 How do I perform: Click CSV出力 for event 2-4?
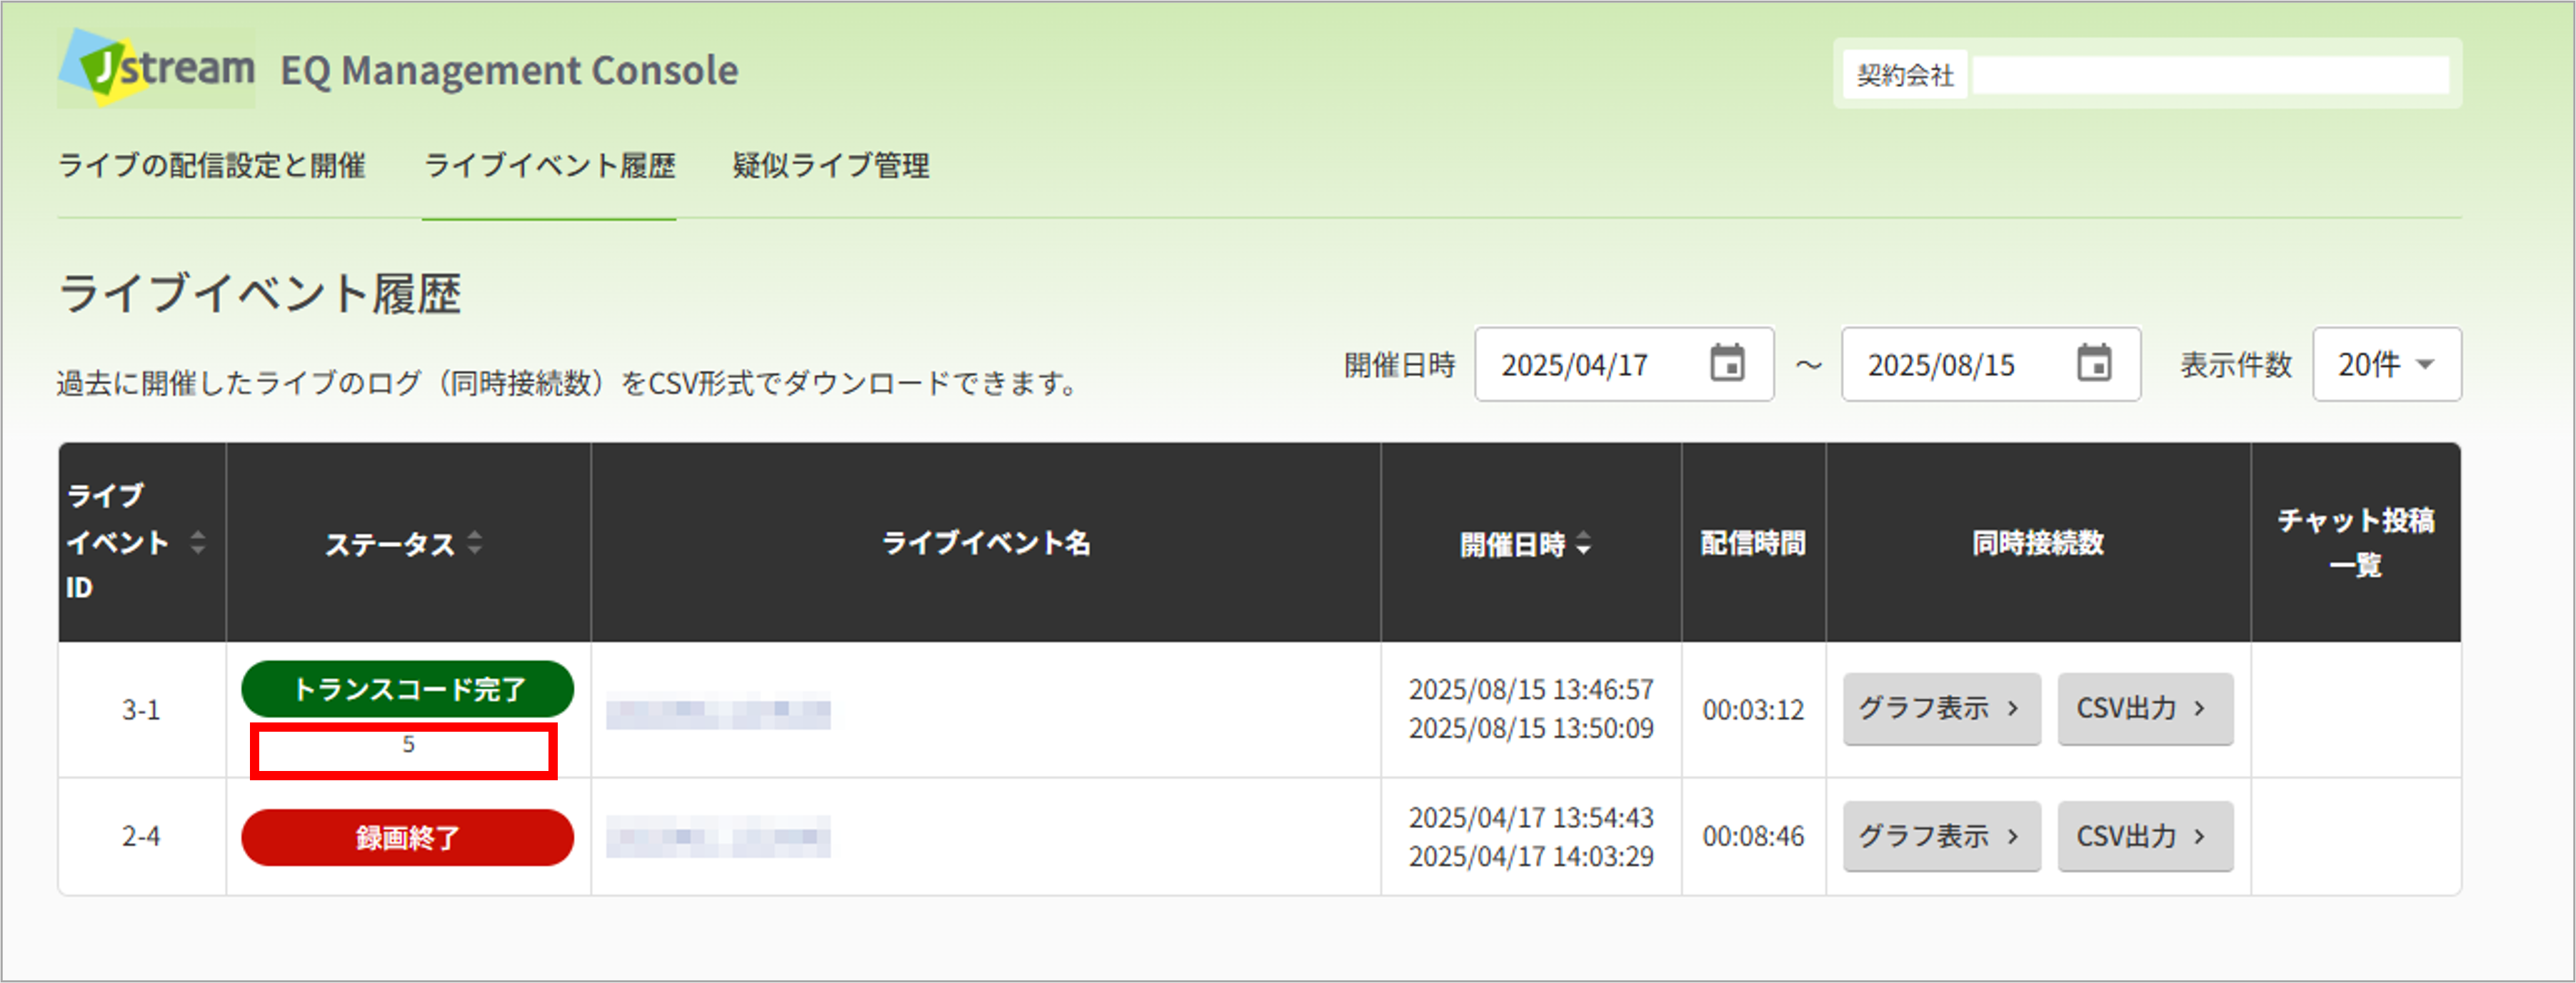coord(2145,836)
